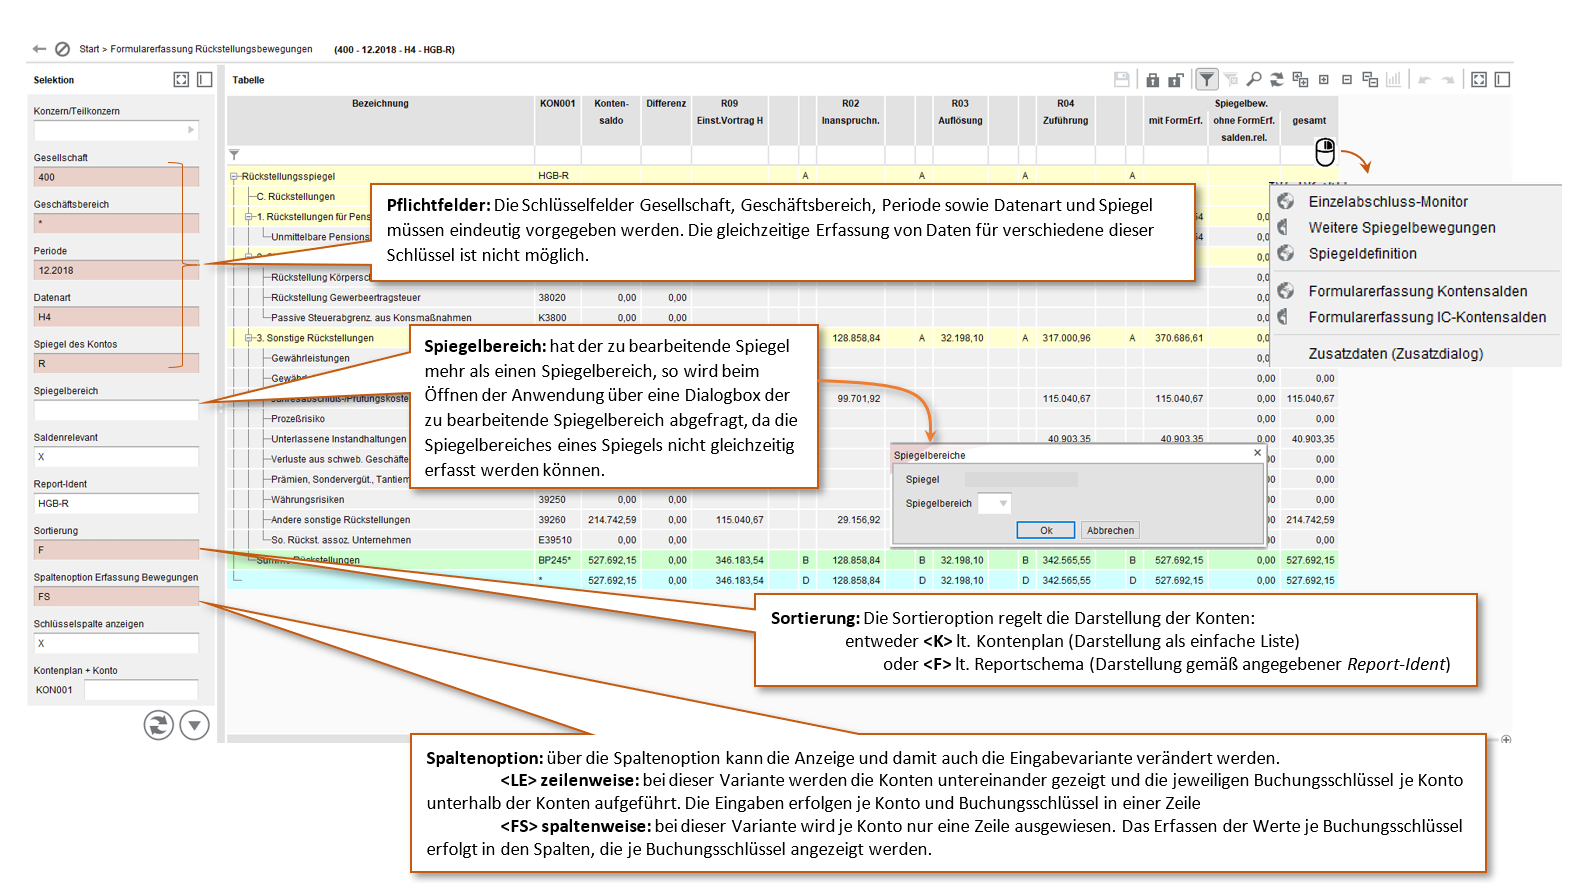The height and width of the screenshot is (883, 1572).
Task: Open the Spiegelbereich dropdown in the dialog
Action: click(x=1003, y=504)
